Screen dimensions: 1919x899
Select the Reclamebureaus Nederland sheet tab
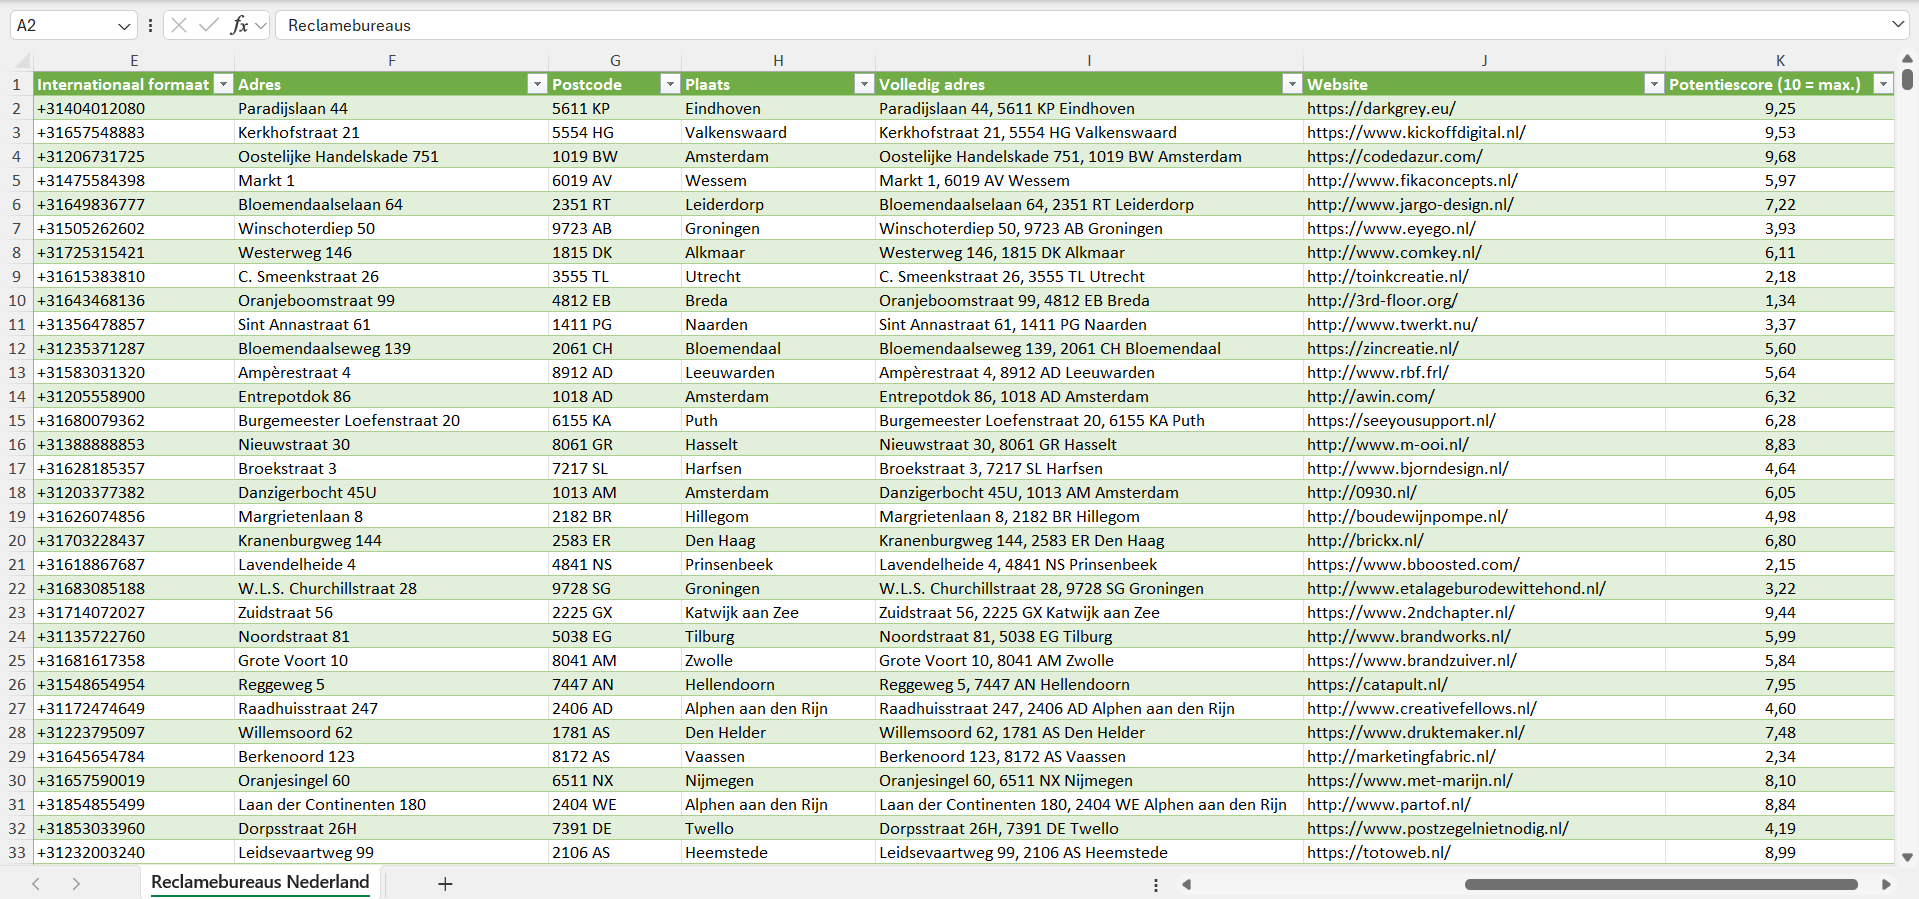260,882
